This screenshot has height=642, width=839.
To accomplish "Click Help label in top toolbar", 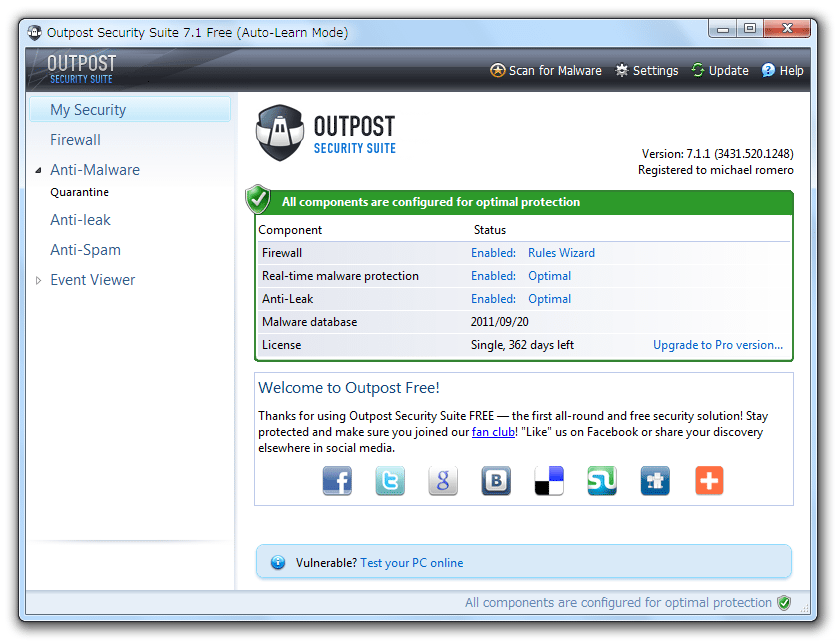I will (x=791, y=71).
